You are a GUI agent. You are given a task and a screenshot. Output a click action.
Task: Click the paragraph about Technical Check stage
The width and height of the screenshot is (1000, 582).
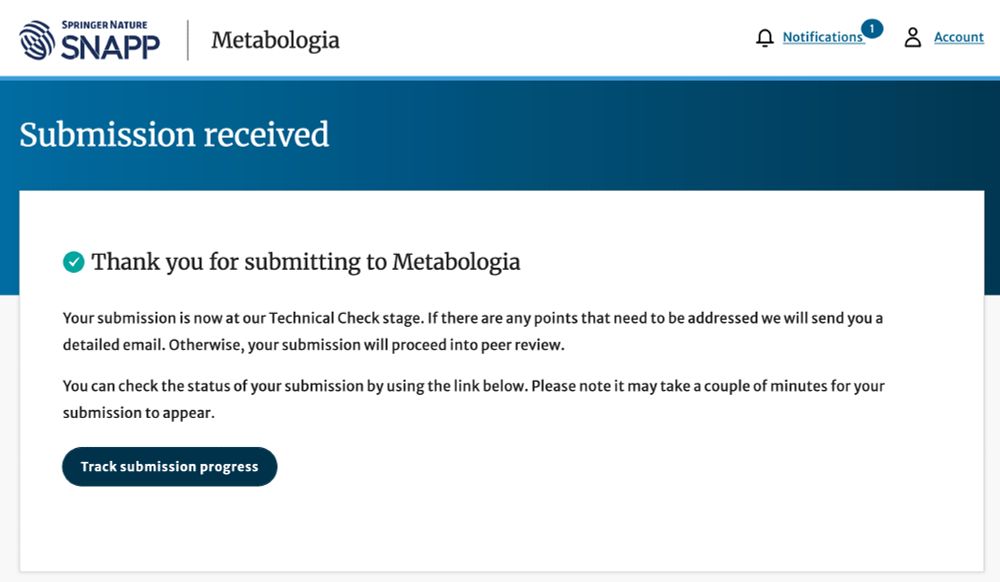[472, 319]
